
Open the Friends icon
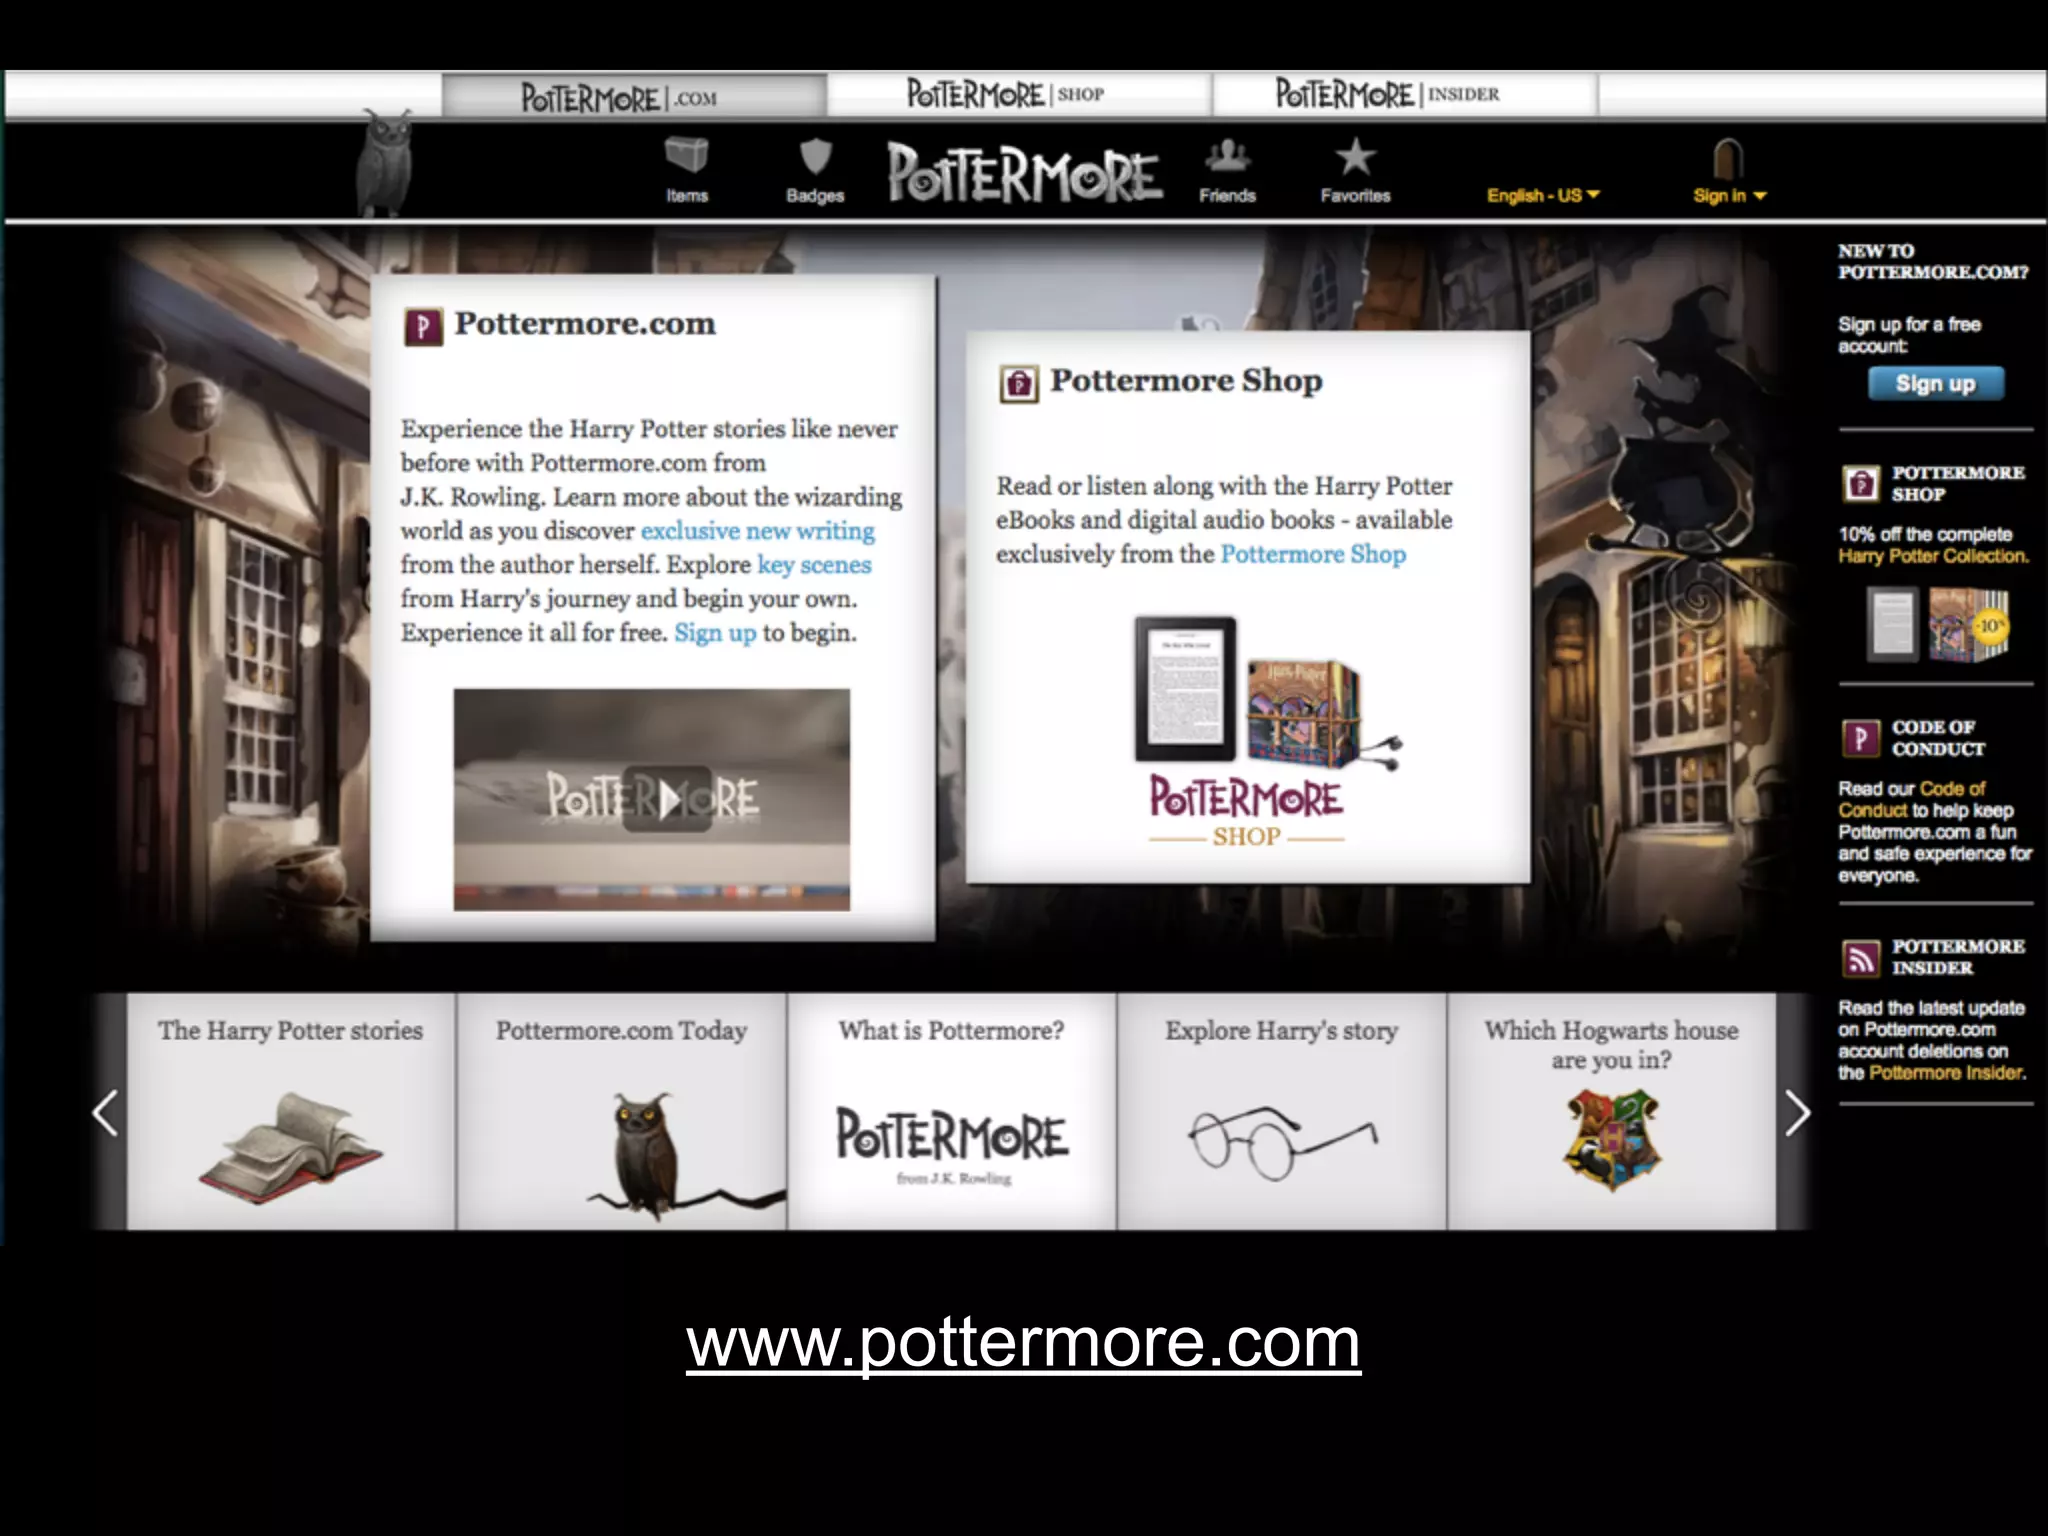tap(1227, 155)
